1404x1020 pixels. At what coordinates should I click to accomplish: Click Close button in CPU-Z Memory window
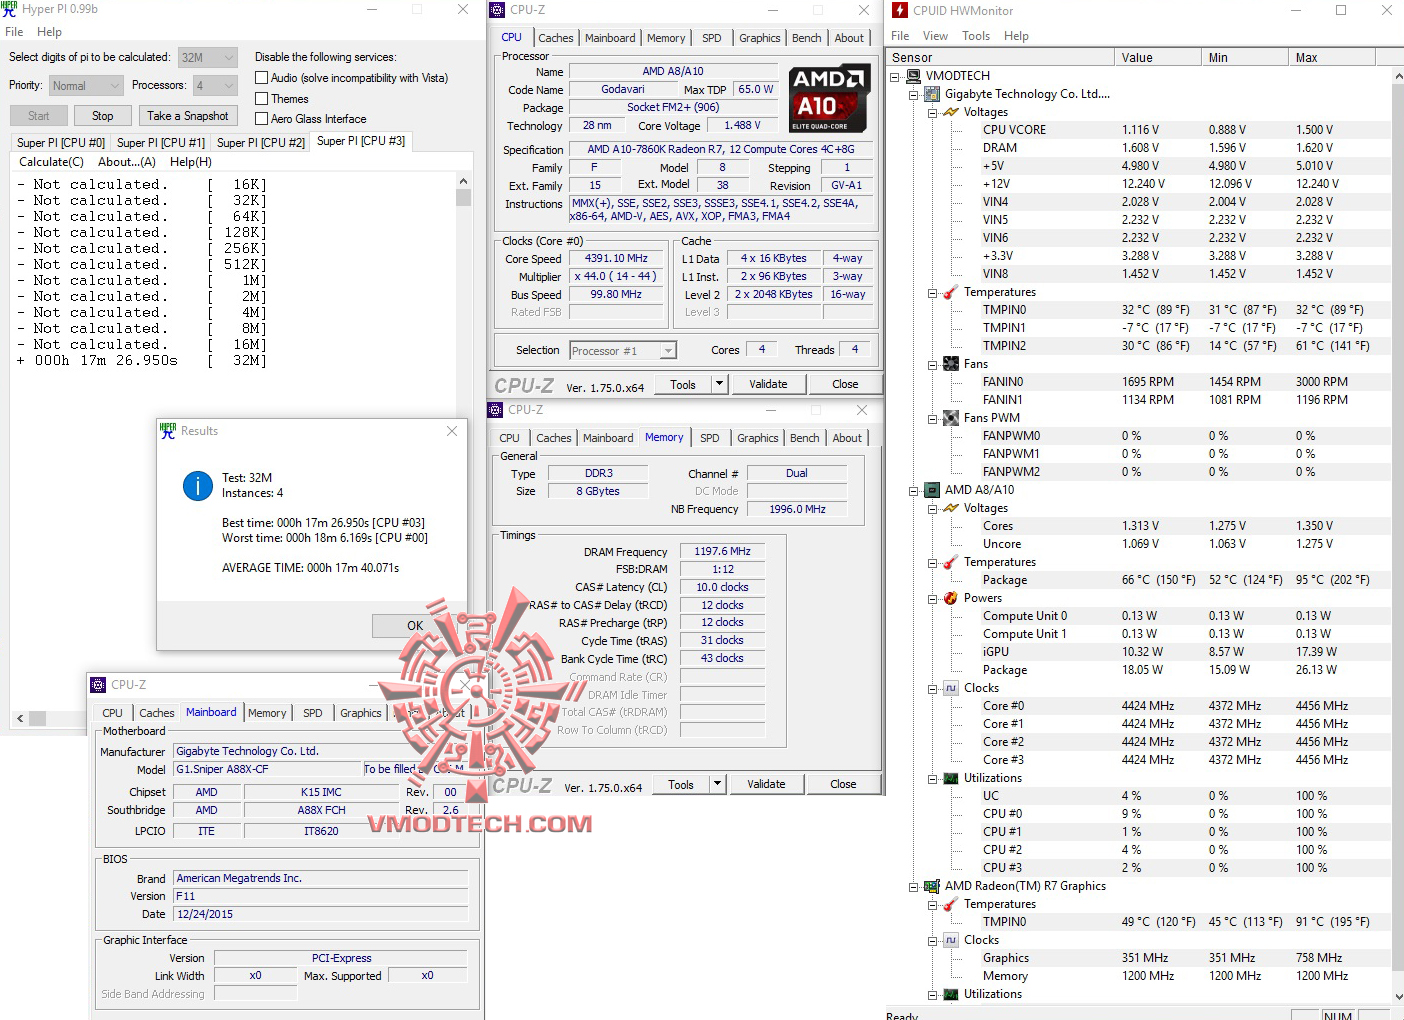(843, 784)
